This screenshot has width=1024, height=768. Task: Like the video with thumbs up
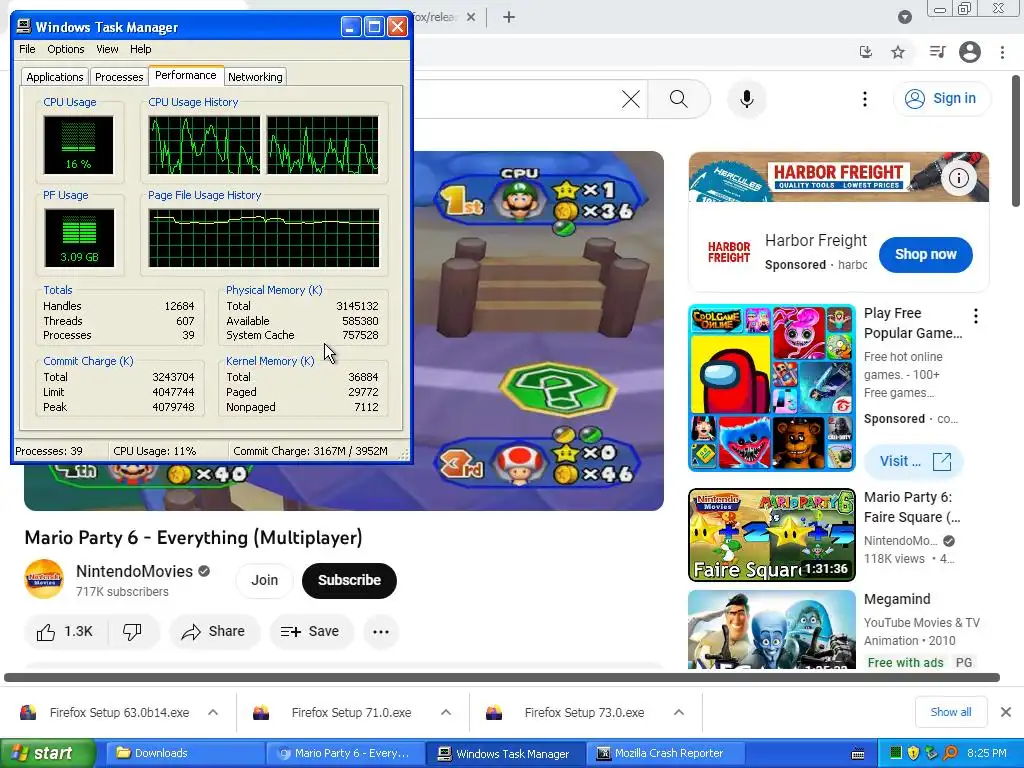65,632
